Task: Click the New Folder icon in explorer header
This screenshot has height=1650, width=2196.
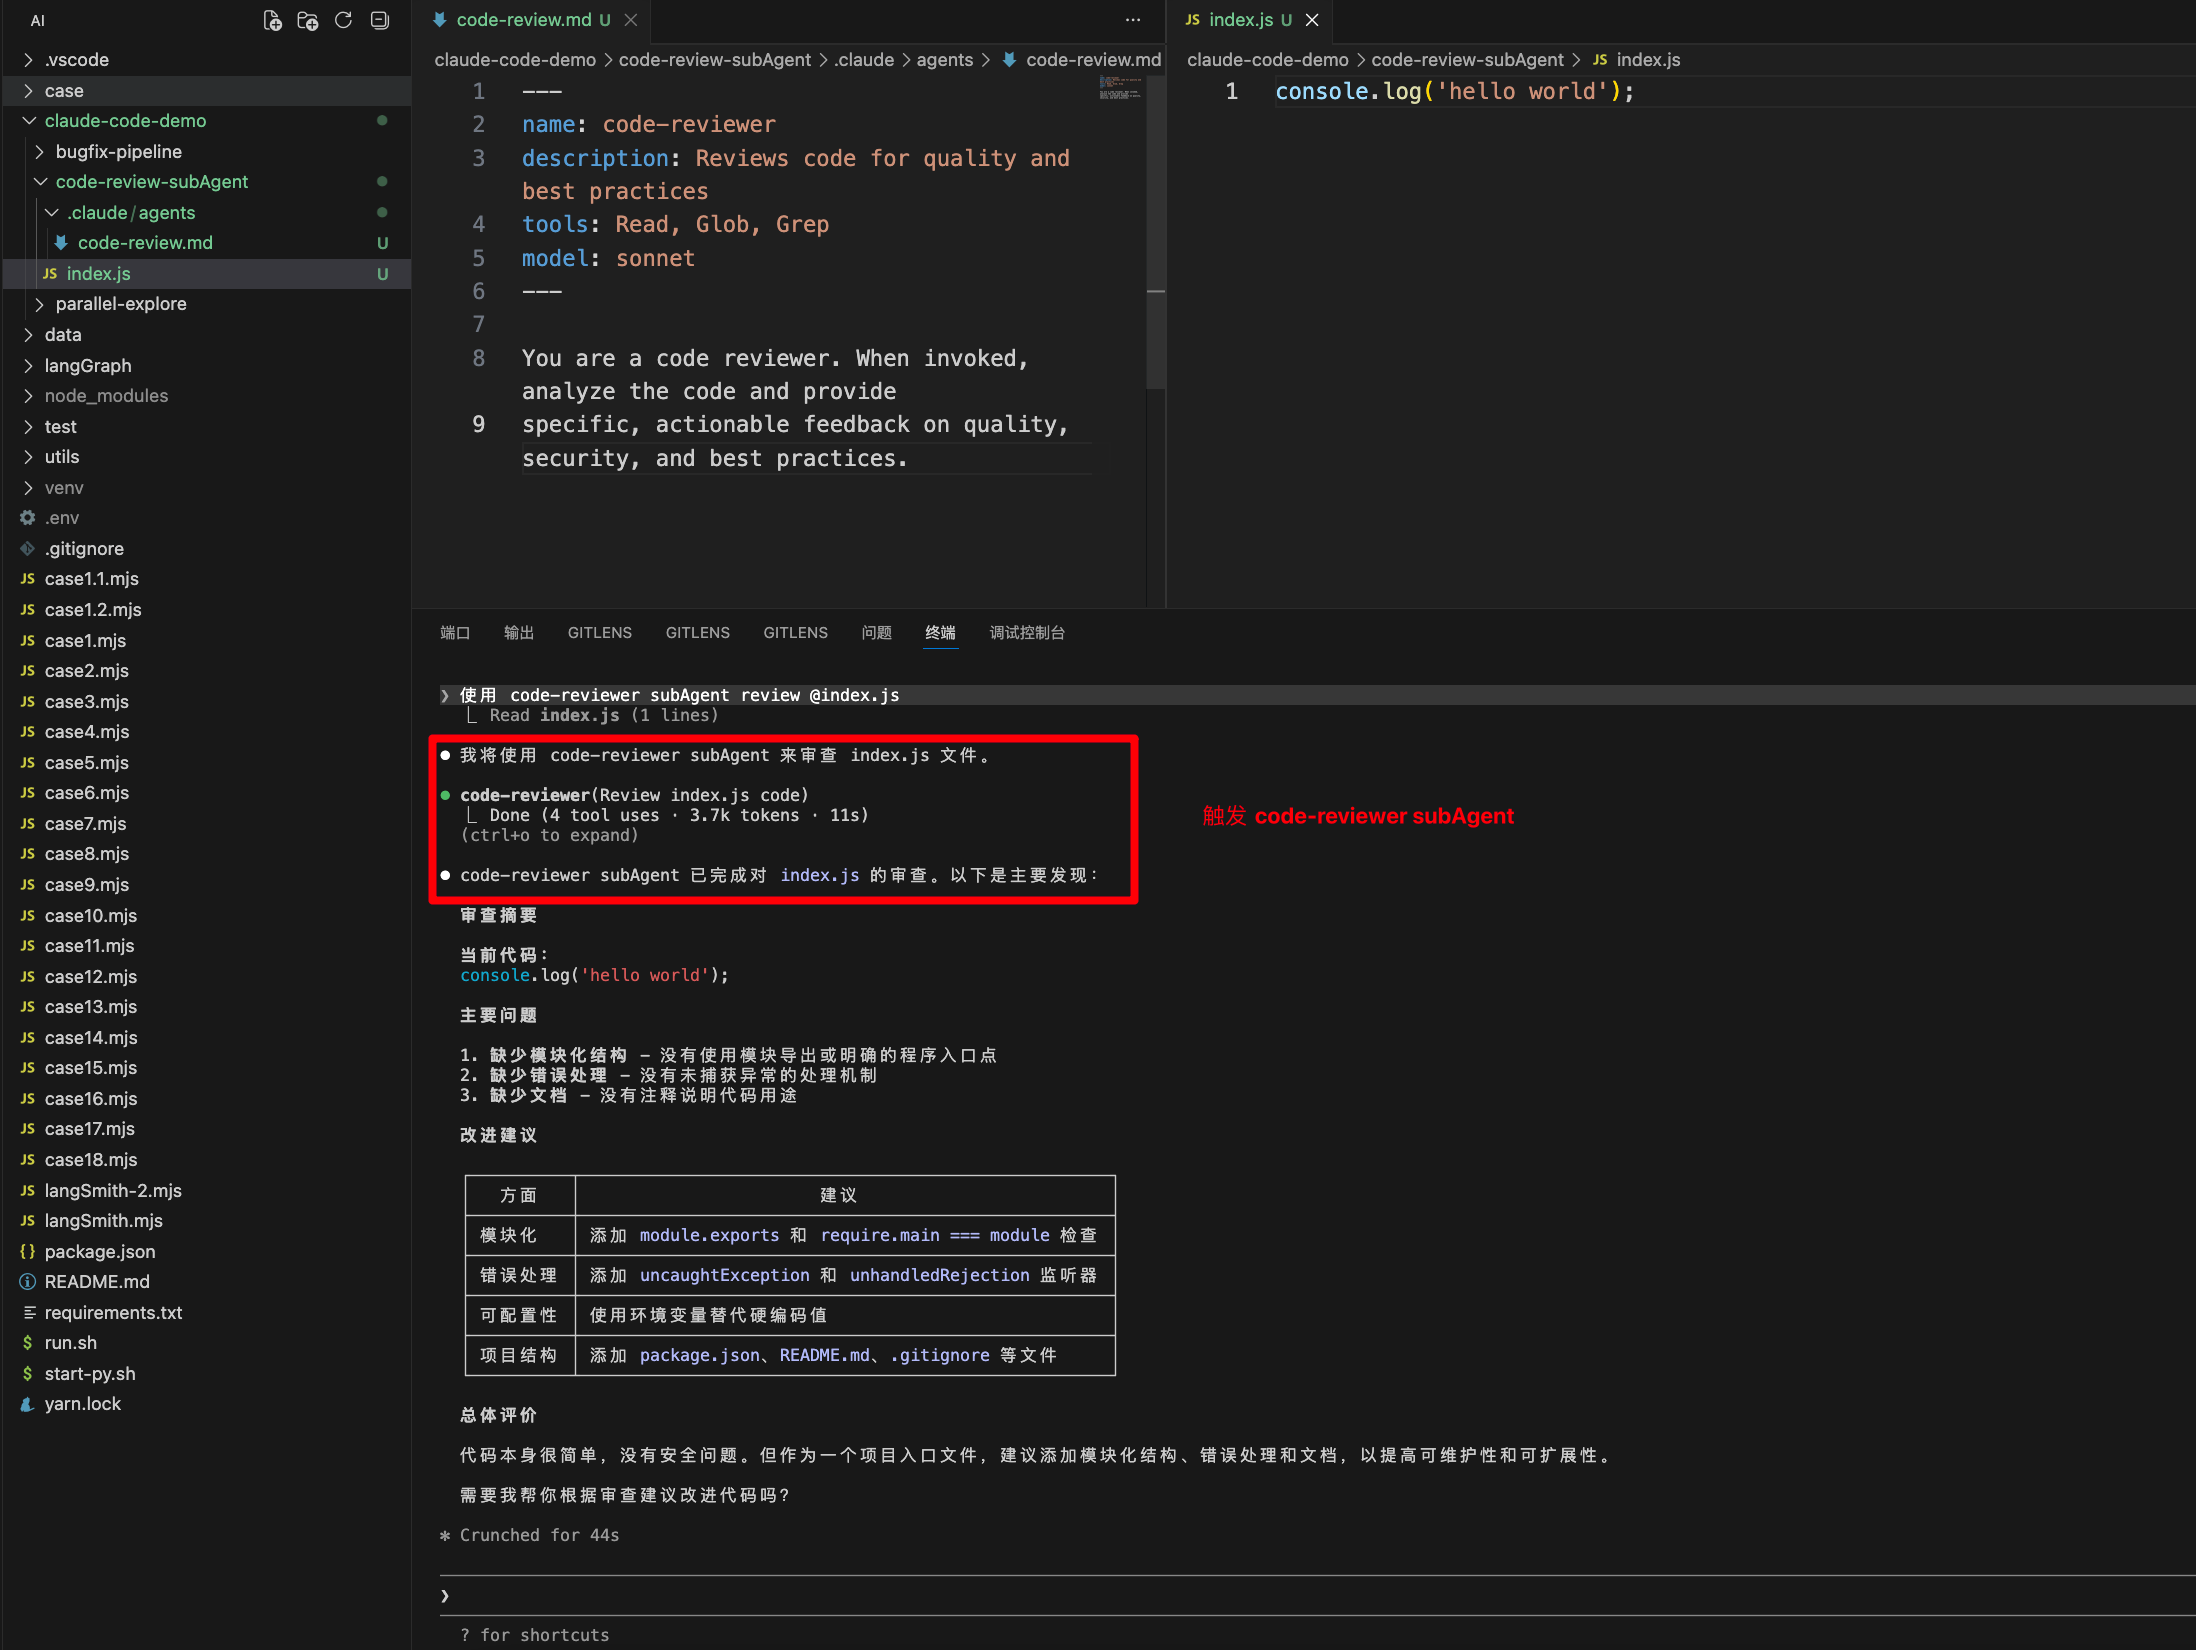Action: (308, 20)
